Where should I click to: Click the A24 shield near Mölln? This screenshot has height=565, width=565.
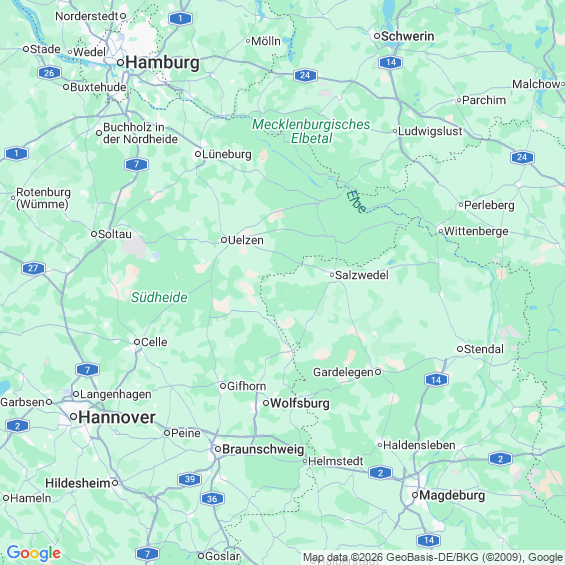(x=305, y=75)
